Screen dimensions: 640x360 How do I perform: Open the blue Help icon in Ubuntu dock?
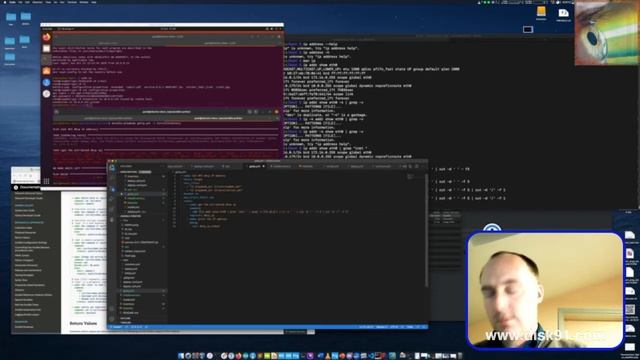[47, 82]
